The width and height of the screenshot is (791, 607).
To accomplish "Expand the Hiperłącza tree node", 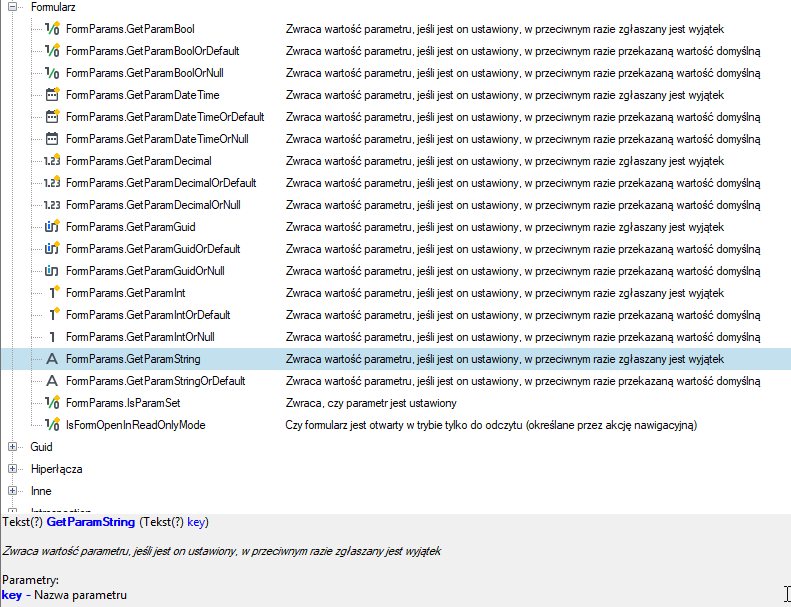I will (13, 469).
